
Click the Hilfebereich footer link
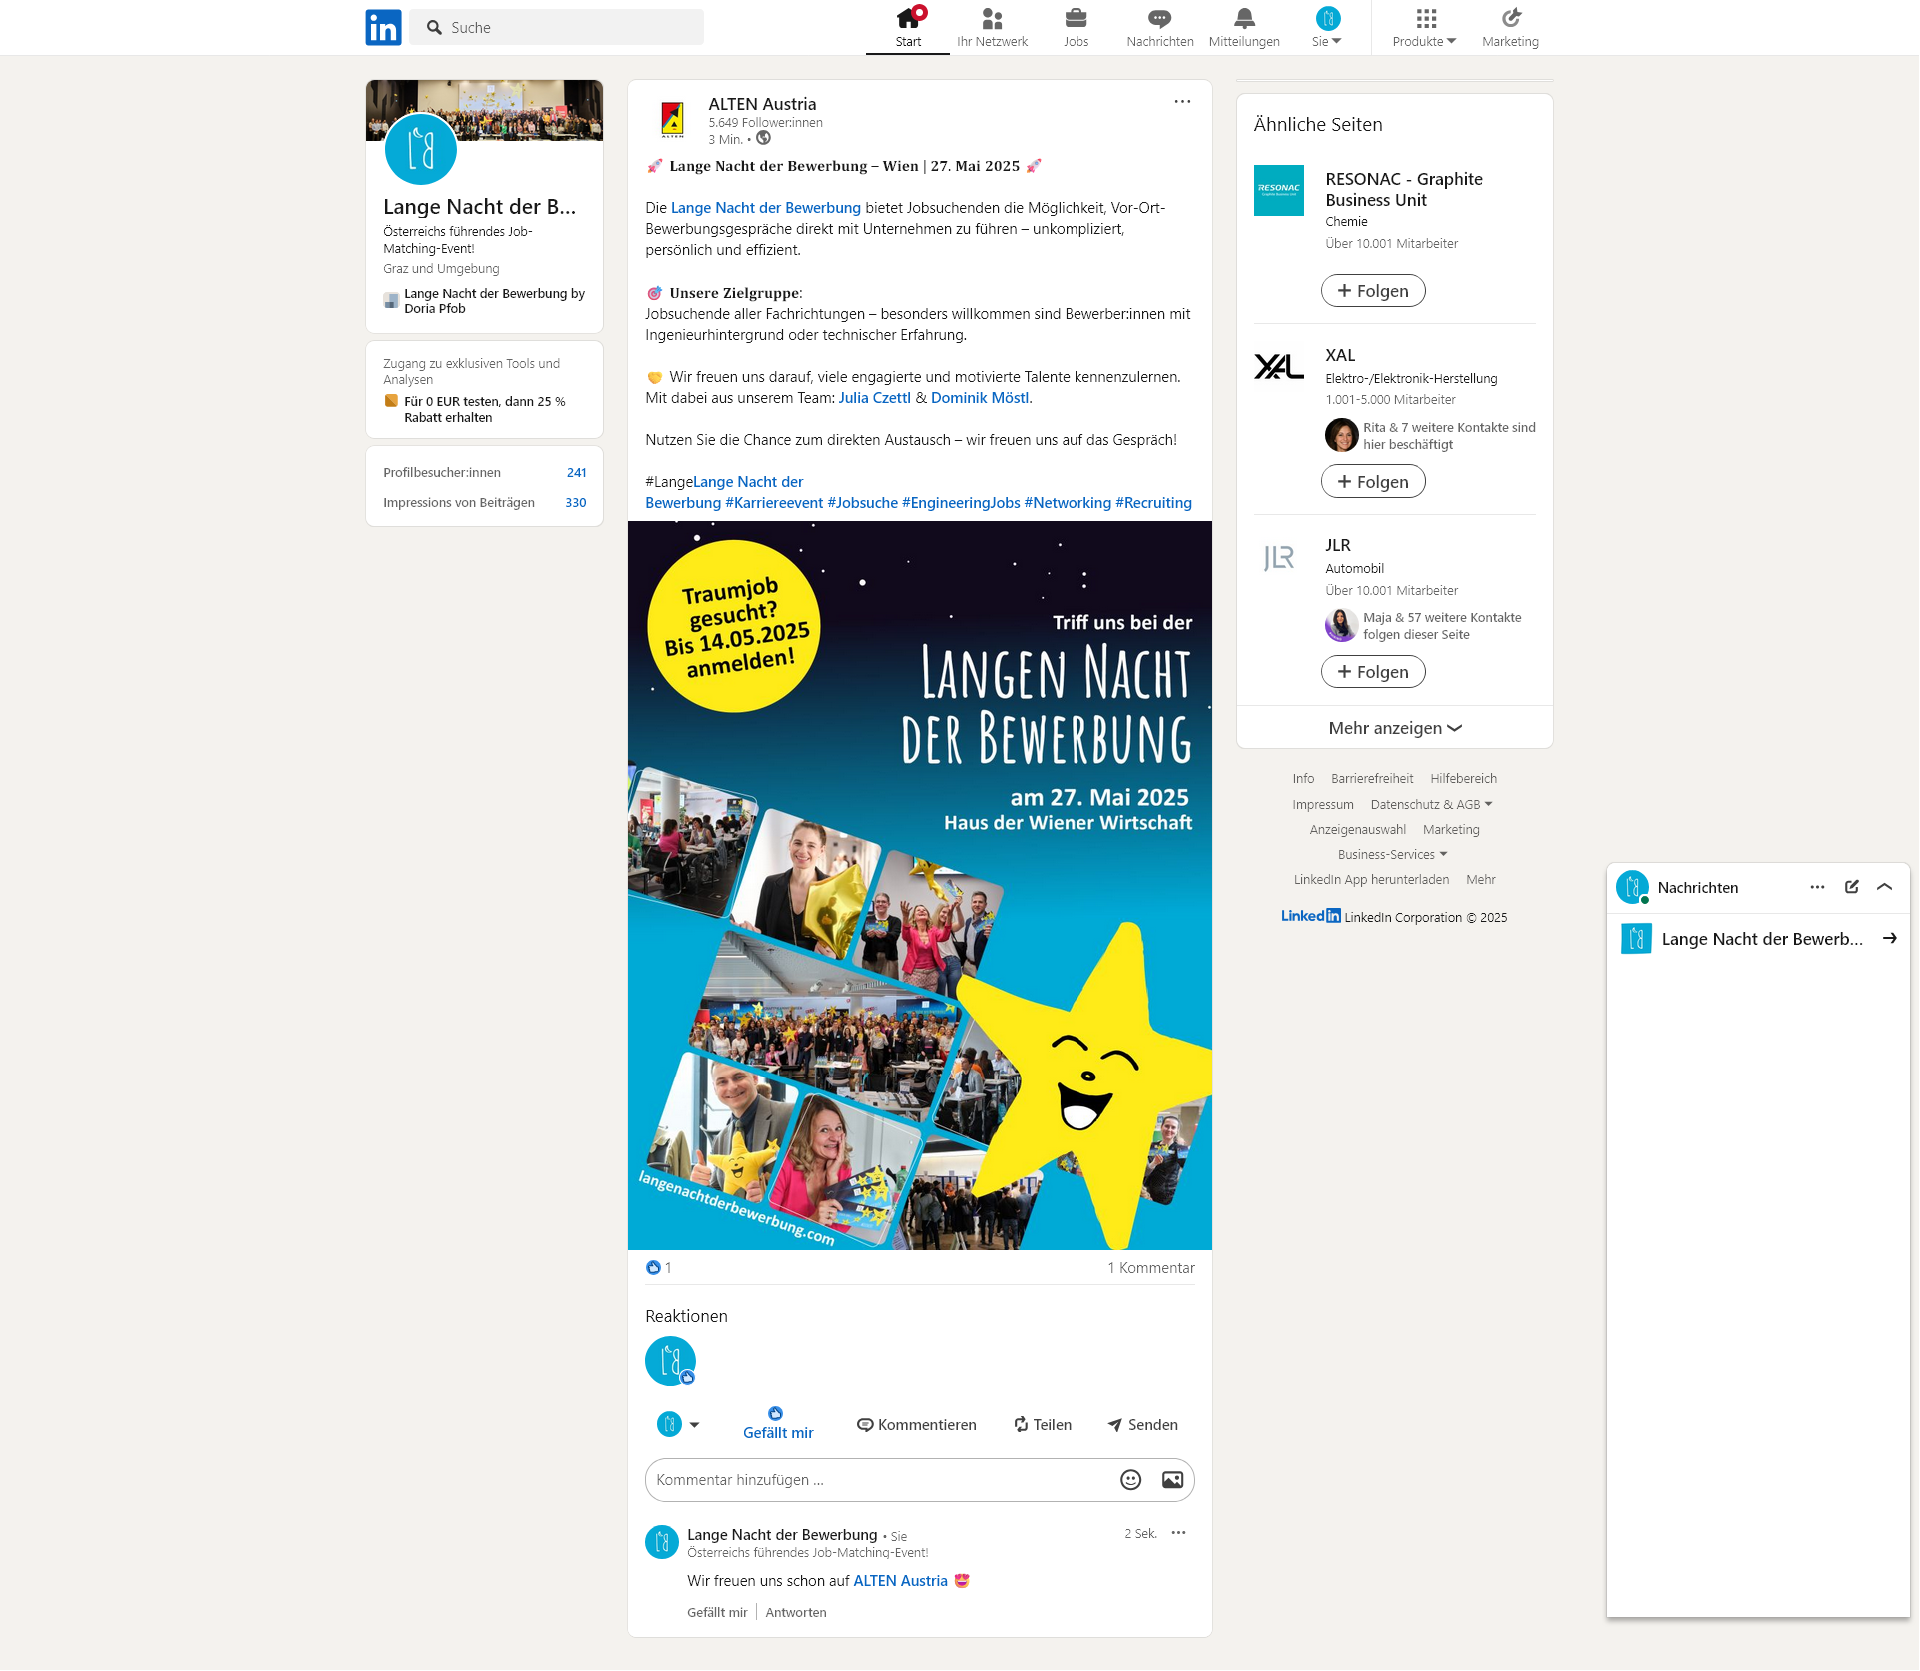tap(1463, 779)
